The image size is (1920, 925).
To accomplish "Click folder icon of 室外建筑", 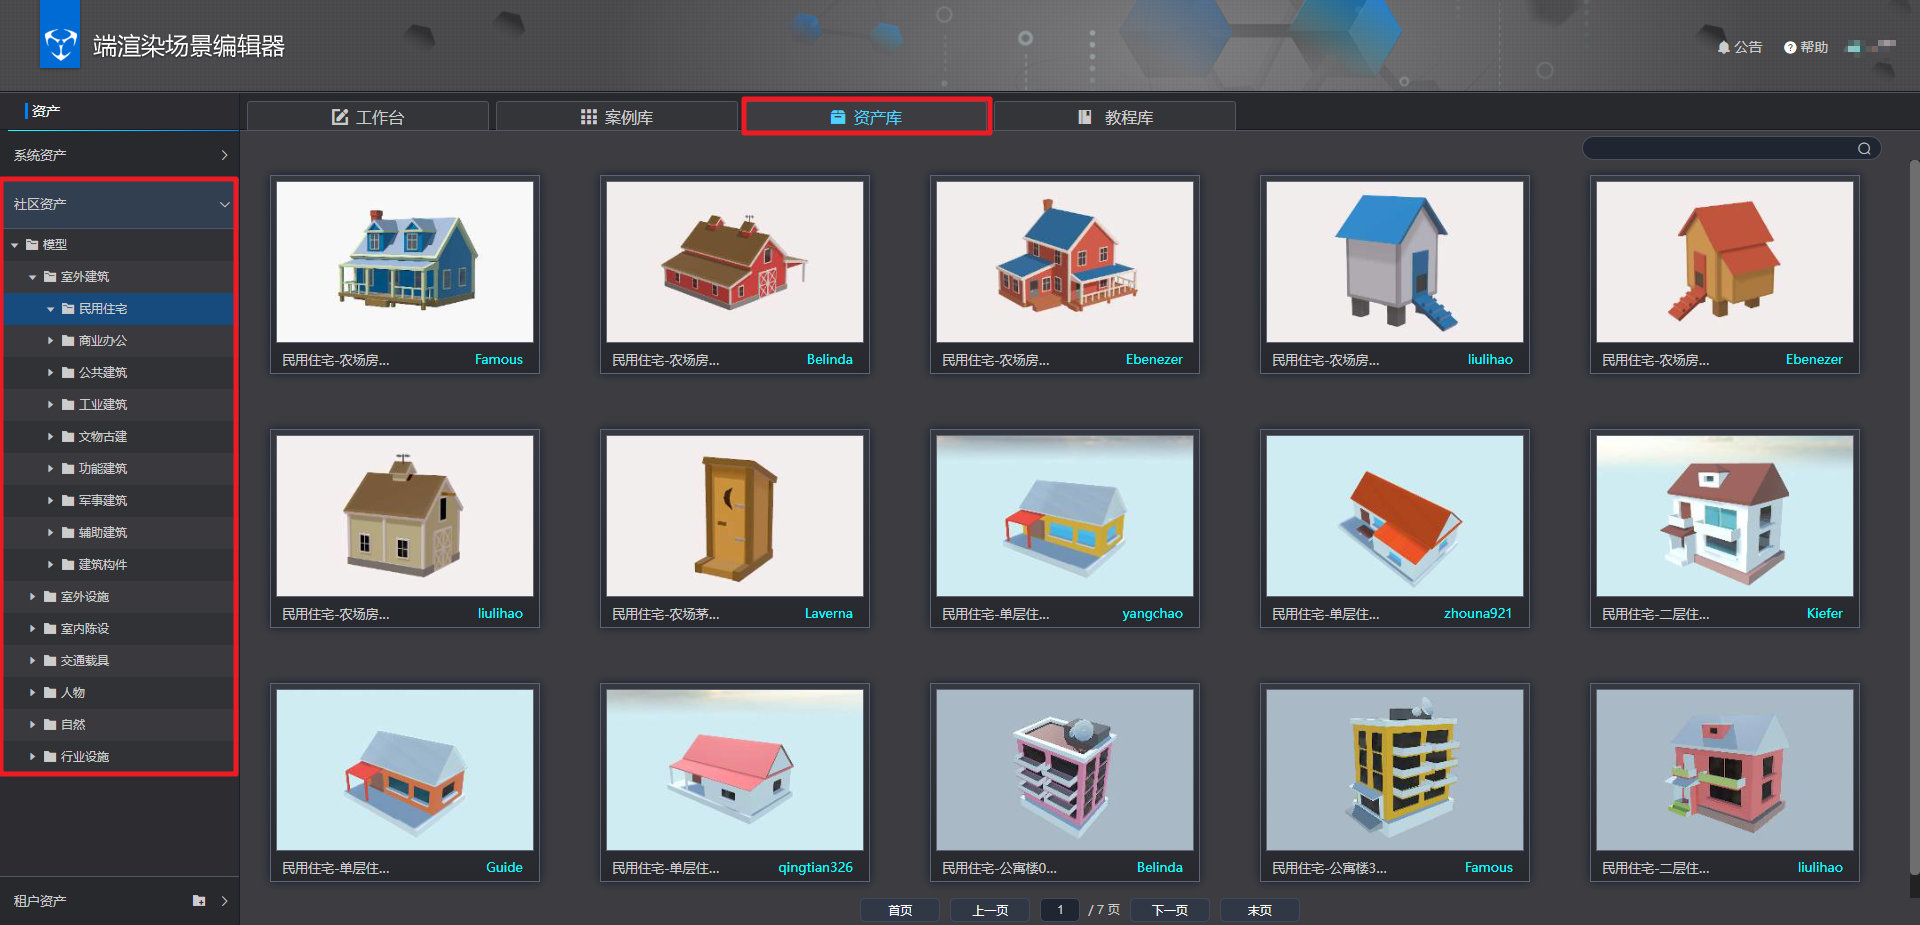I will point(50,277).
